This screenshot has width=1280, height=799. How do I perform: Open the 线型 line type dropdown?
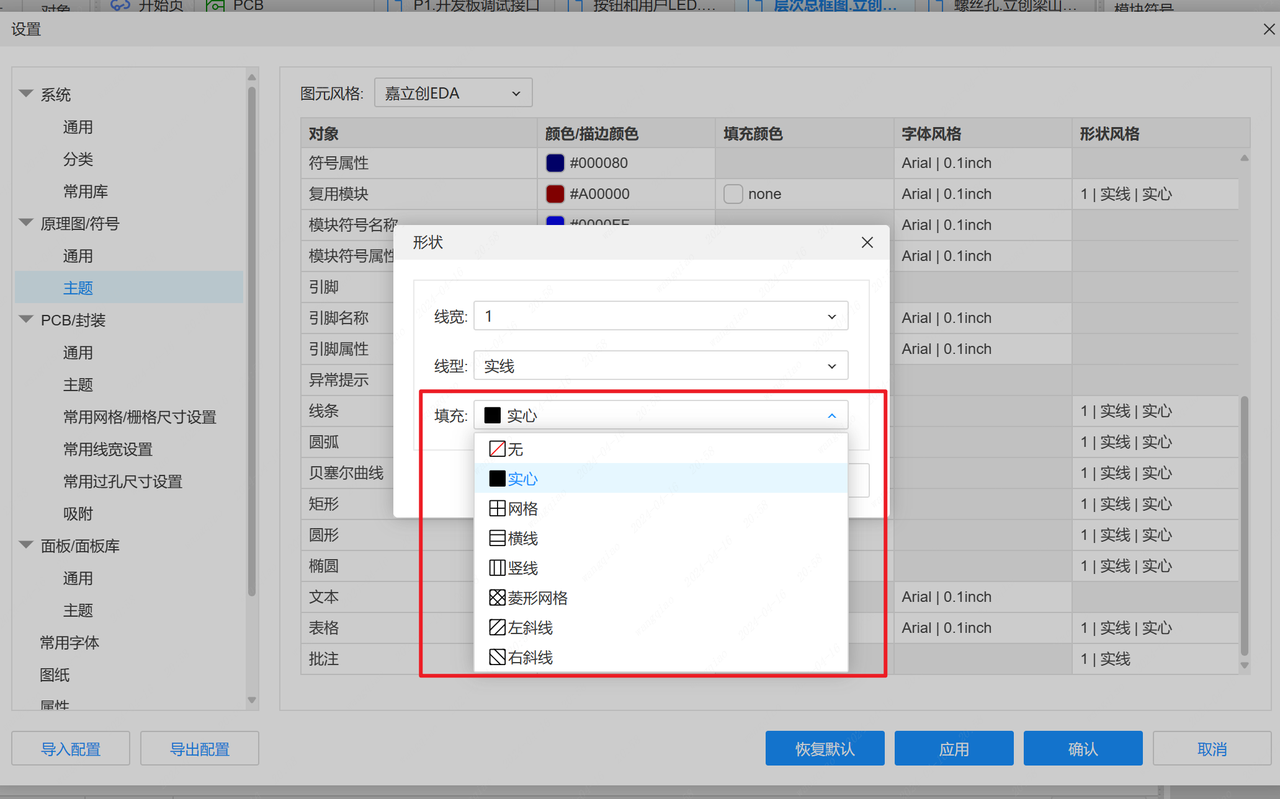661,366
